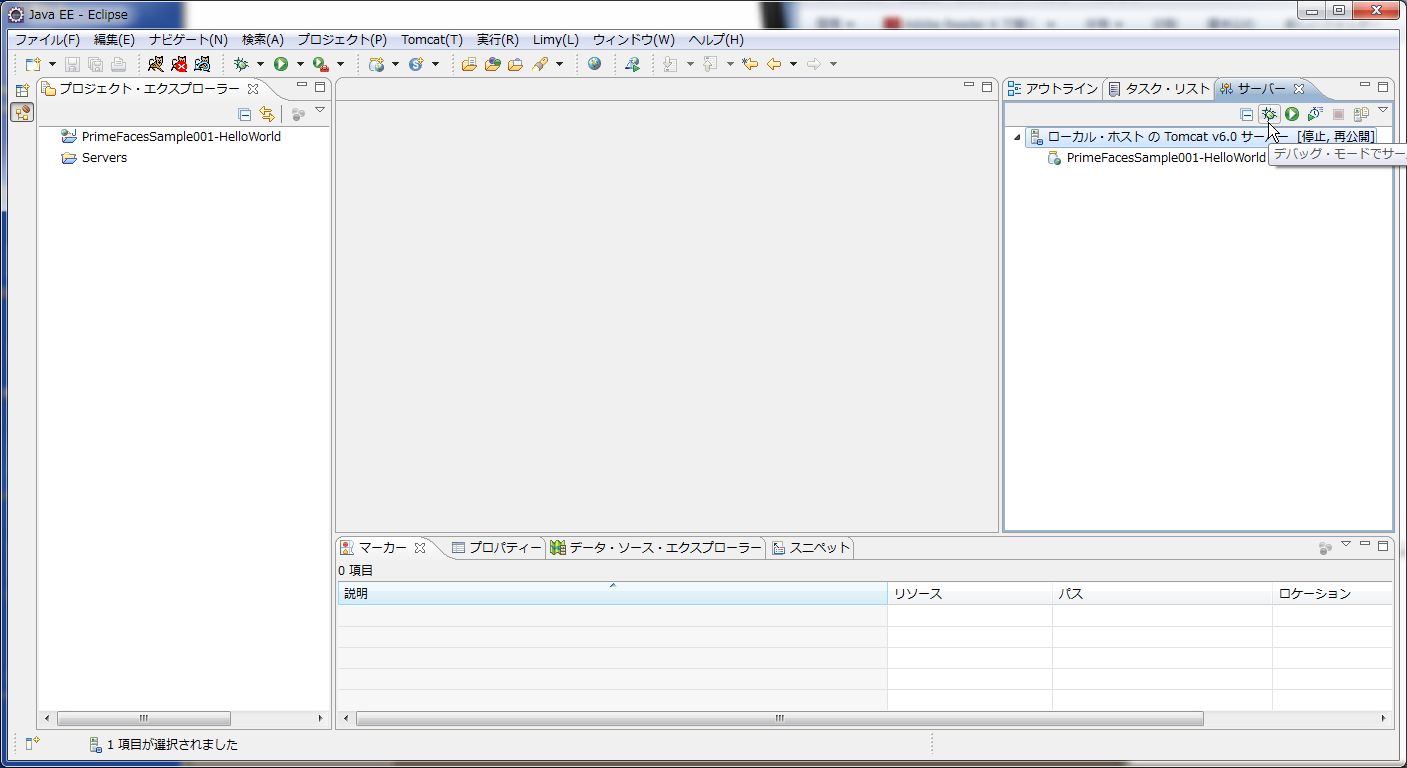This screenshot has width=1407, height=768.
Task: Start the server with green play icon
Action: click(x=1292, y=114)
